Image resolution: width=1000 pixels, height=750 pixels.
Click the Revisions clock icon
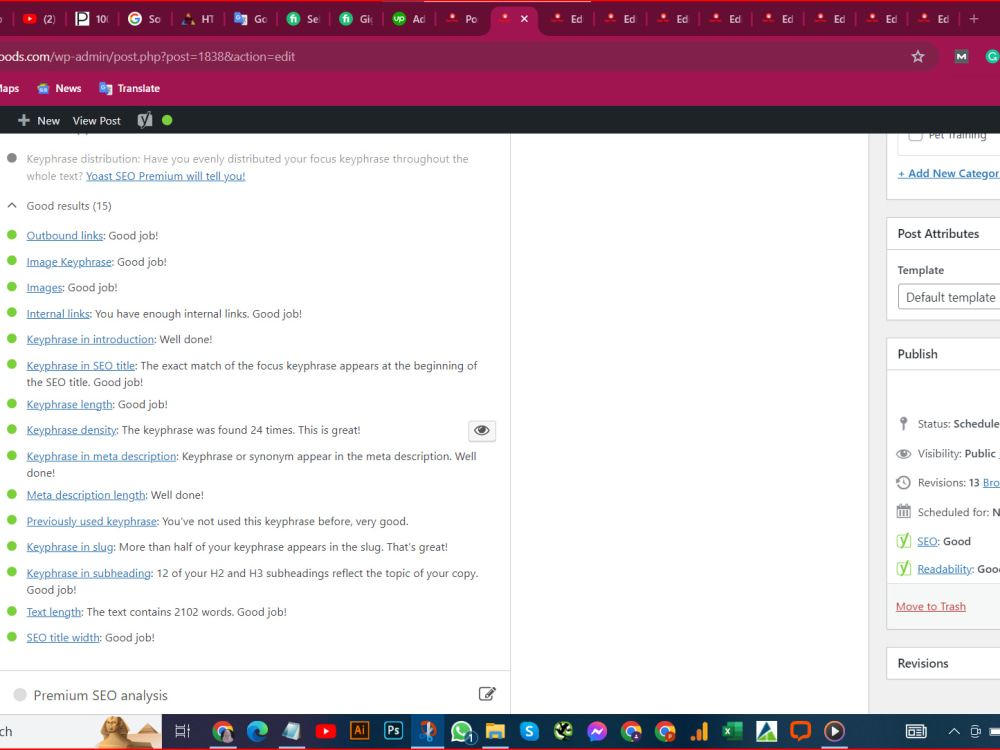(903, 483)
